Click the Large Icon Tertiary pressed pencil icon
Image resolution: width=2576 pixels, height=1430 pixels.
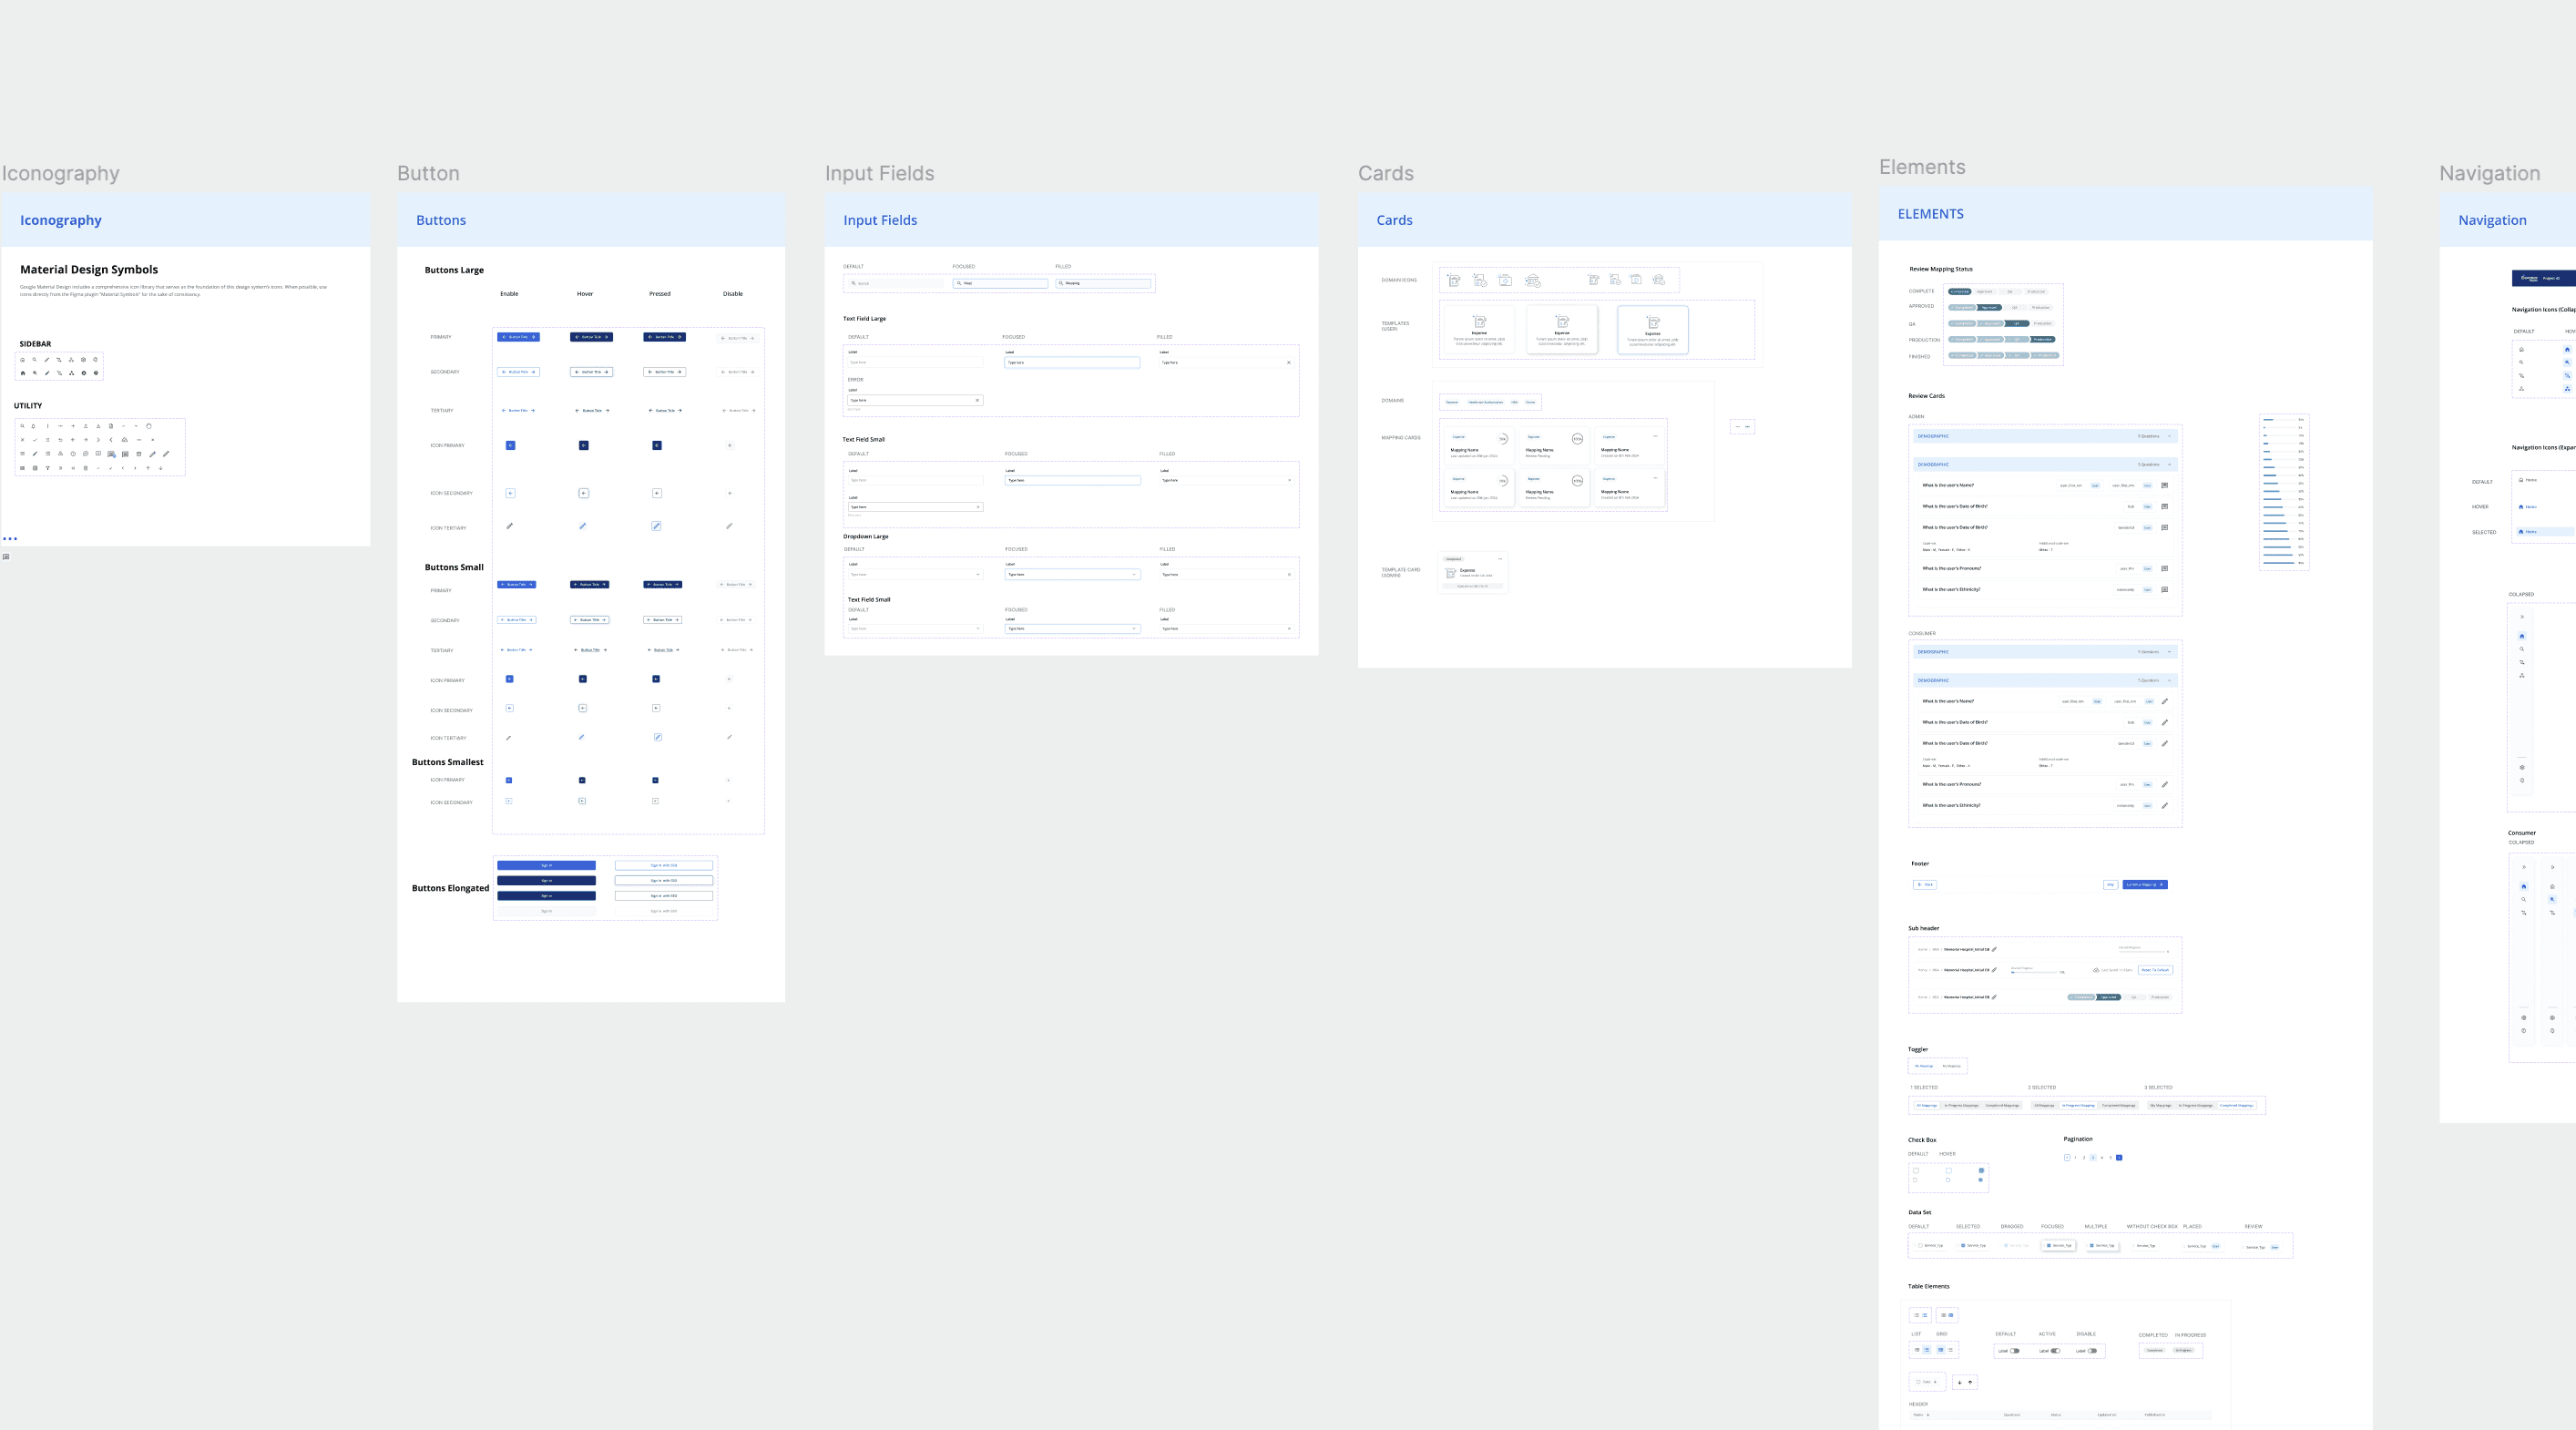click(x=656, y=526)
